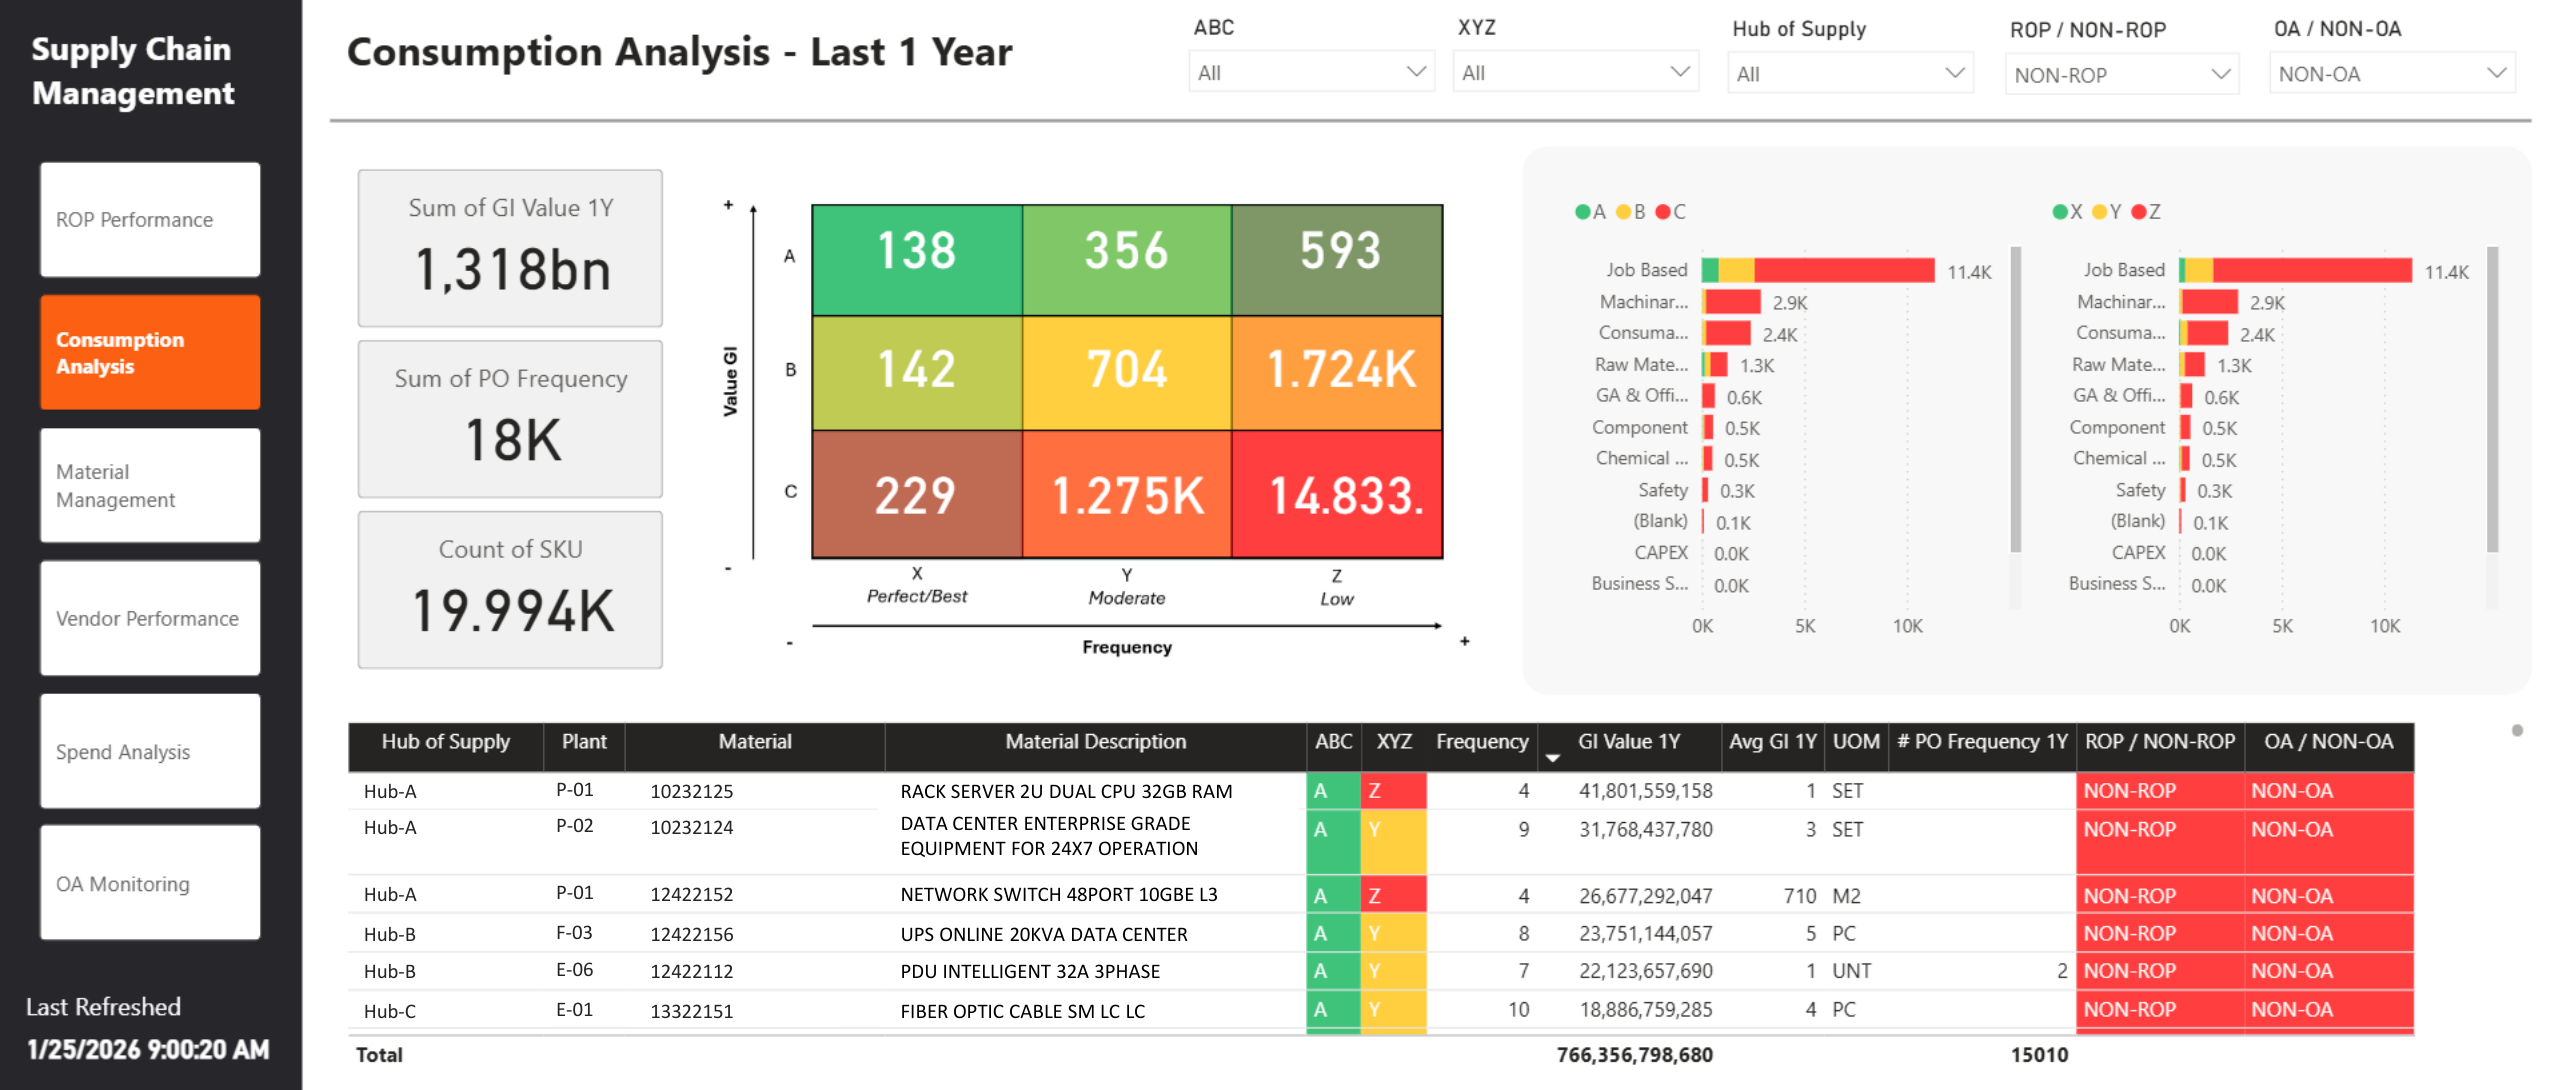Image resolution: width=2559 pixels, height=1090 pixels.
Task: Click Hub-C in the table
Action: [x=390, y=1012]
